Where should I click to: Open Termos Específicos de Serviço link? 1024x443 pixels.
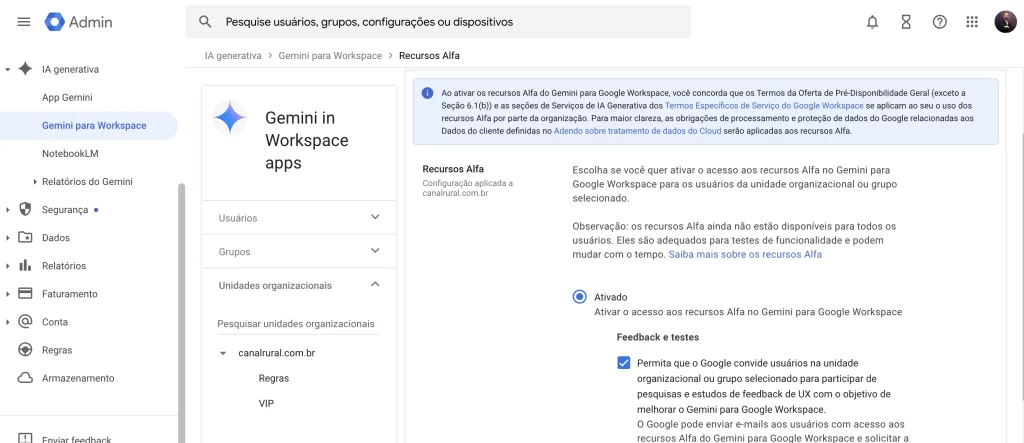(x=764, y=105)
